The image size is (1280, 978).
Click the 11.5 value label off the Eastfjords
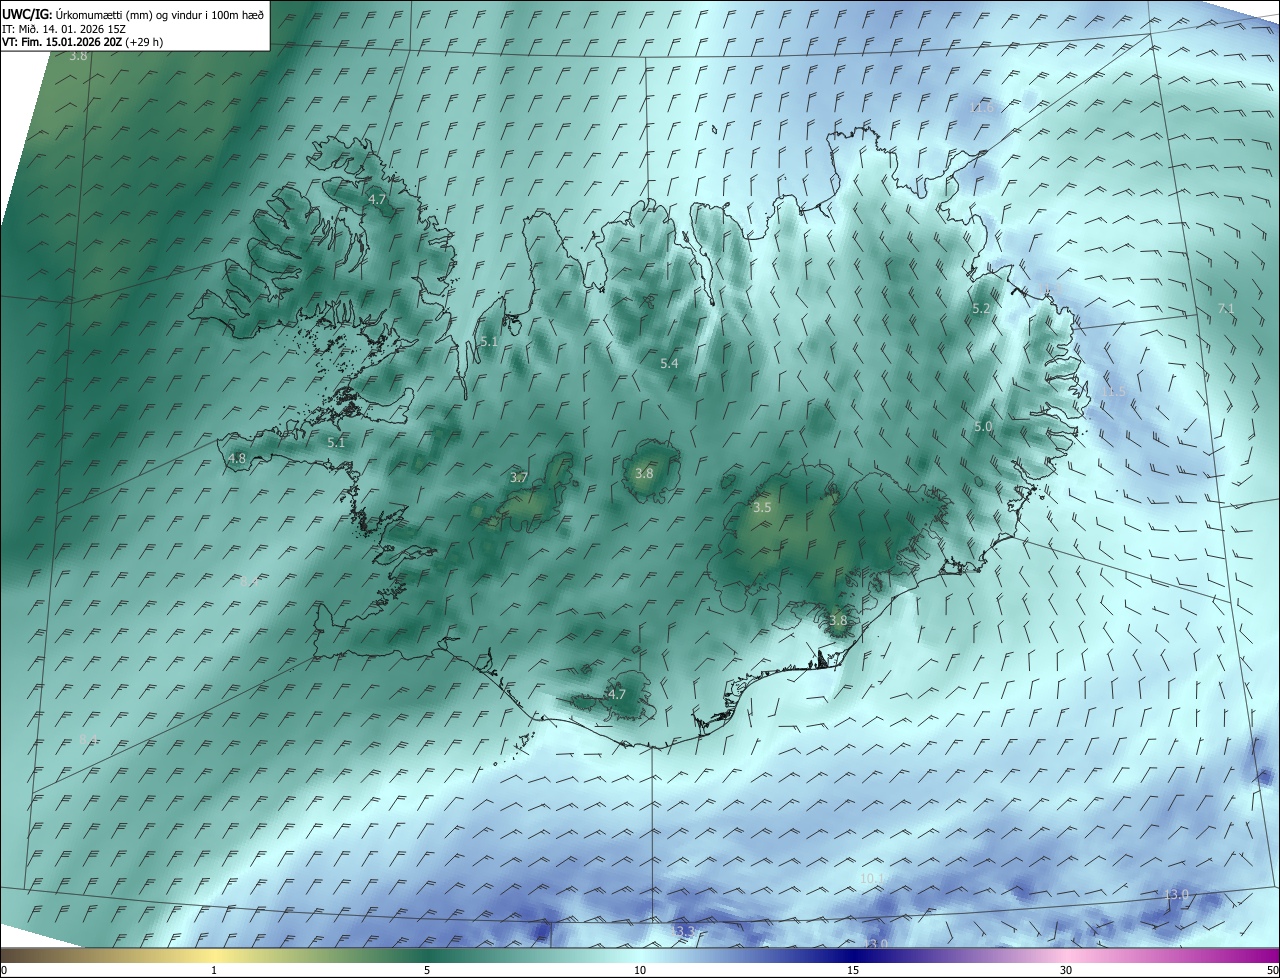click(x=1114, y=392)
